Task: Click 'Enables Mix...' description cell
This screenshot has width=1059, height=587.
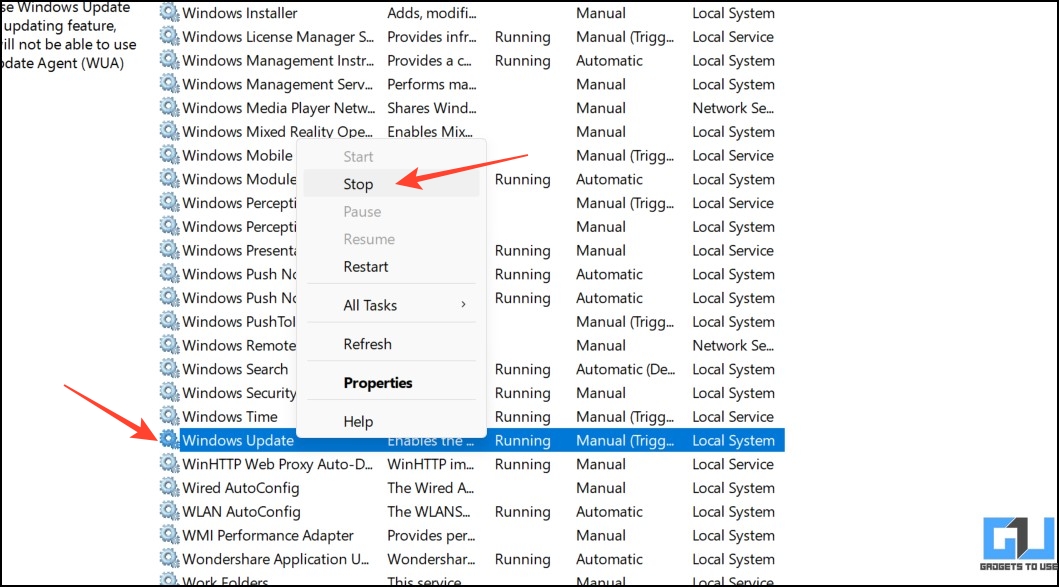Action: pos(430,132)
